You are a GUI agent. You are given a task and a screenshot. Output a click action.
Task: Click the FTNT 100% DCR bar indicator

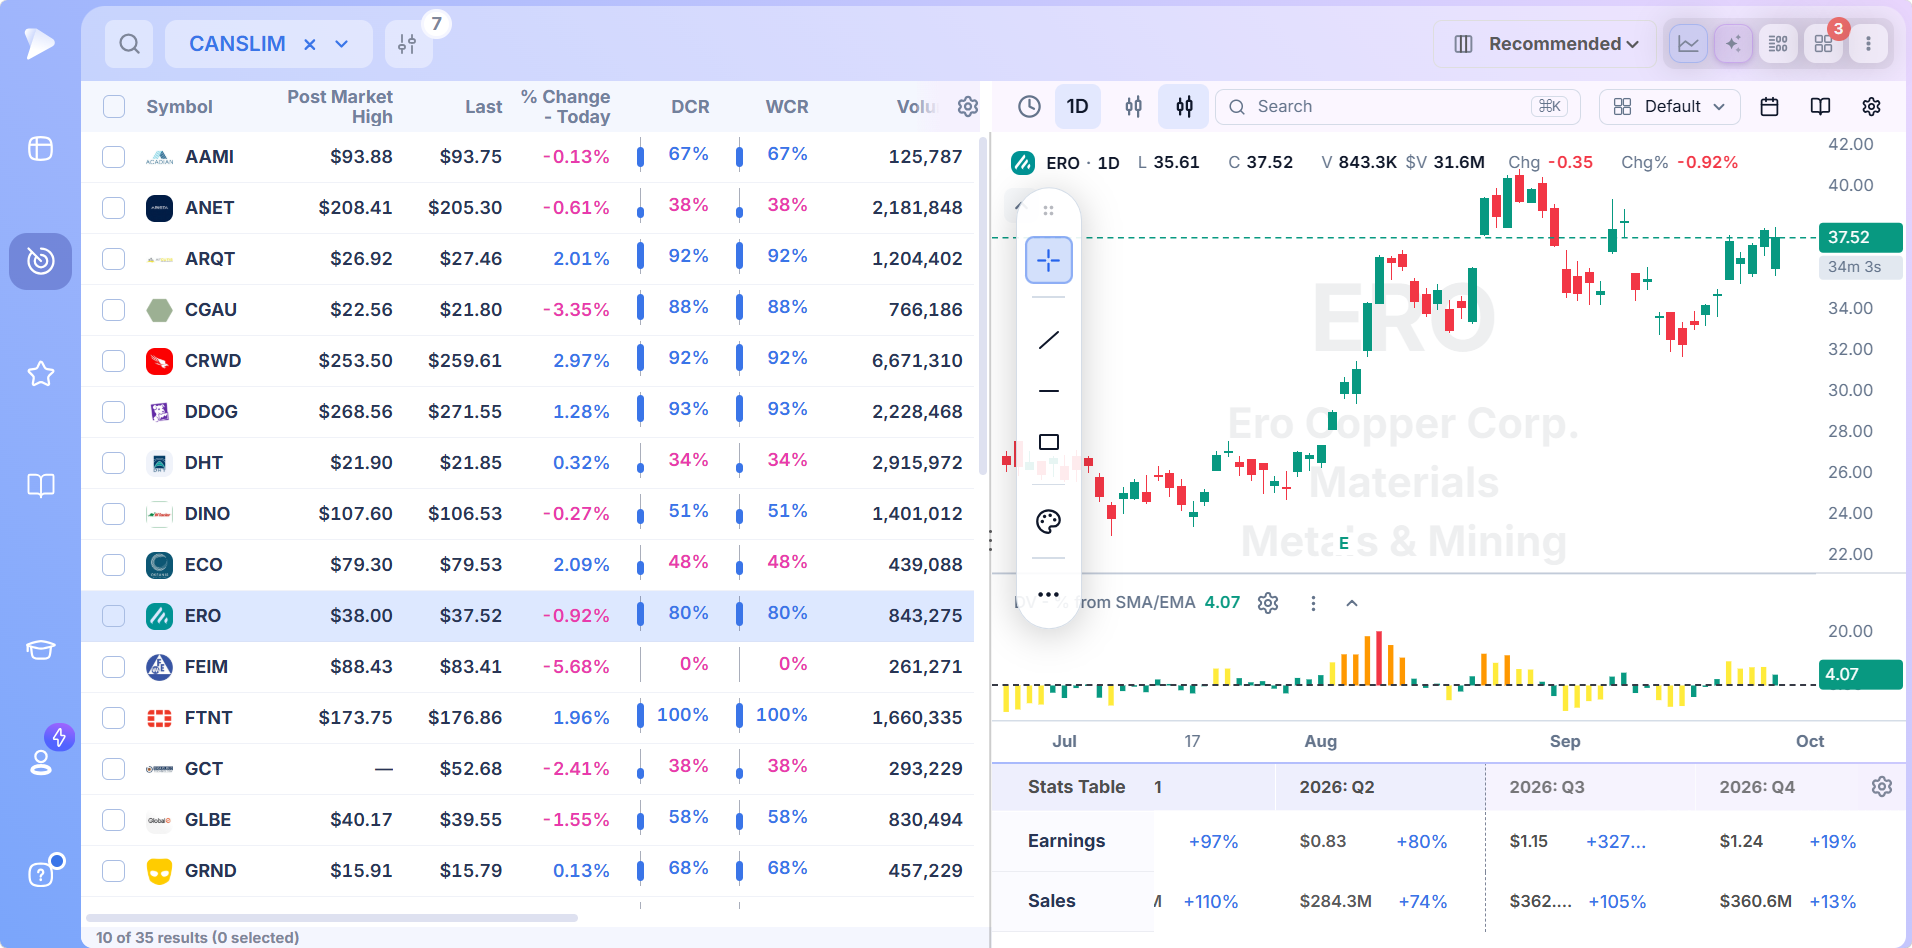640,716
